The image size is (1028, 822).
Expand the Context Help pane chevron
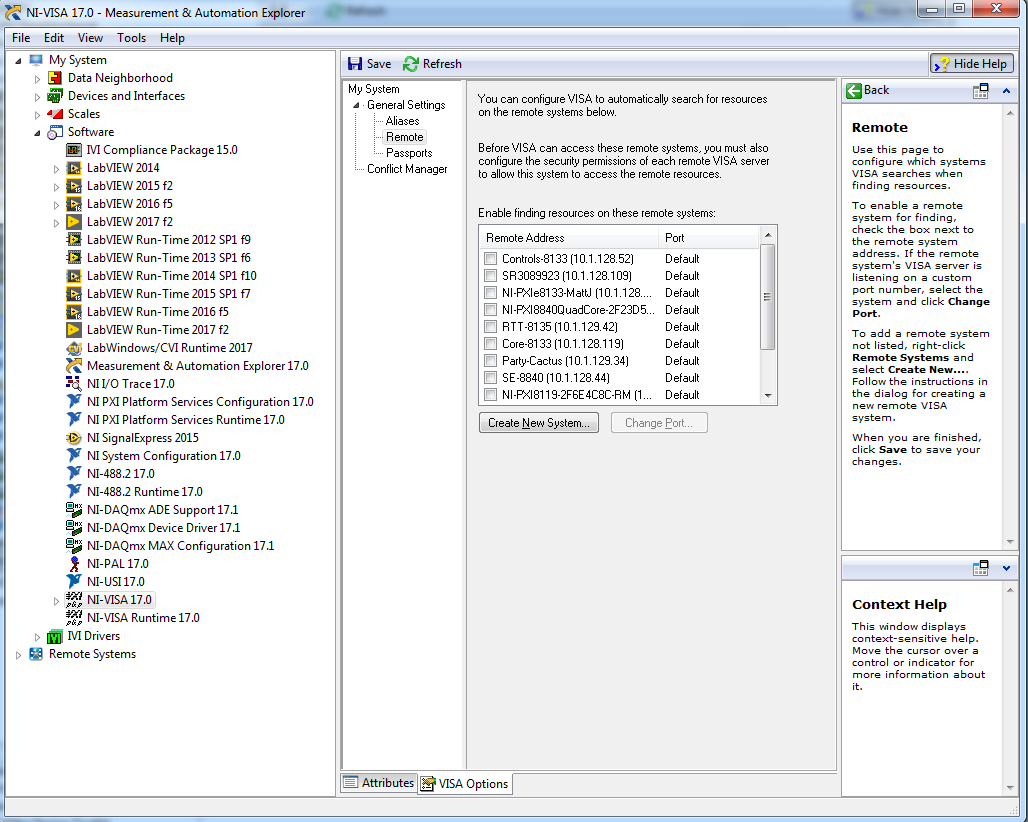(x=1006, y=568)
